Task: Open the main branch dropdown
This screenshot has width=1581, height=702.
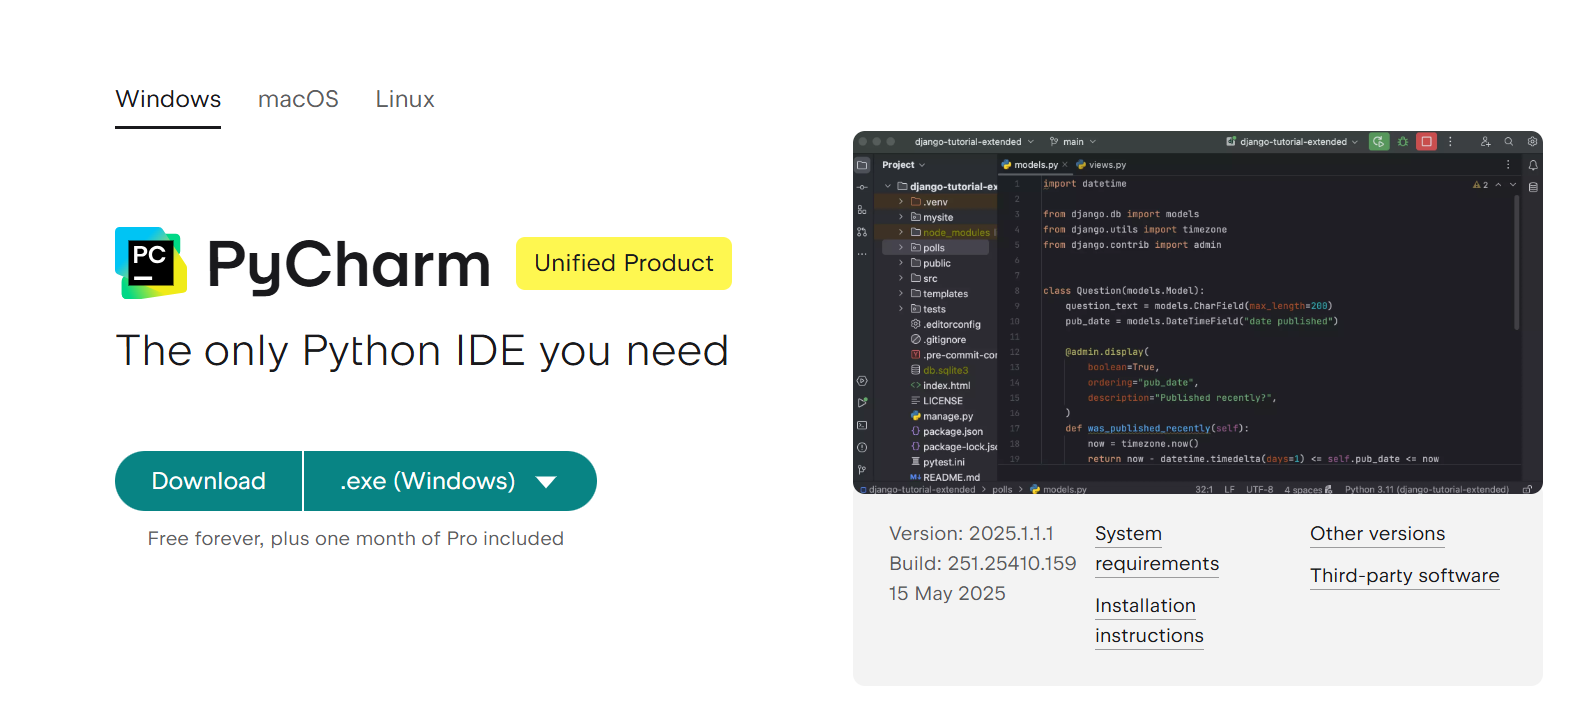Action: click(1073, 142)
